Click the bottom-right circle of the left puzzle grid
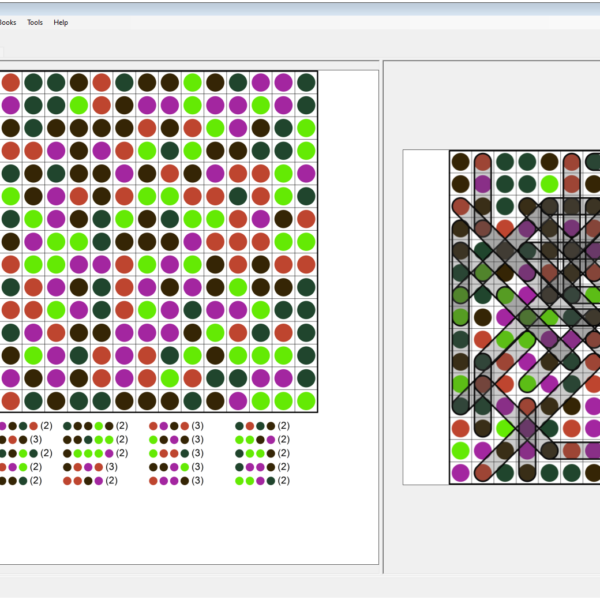Image resolution: width=600 pixels, height=600 pixels. [306, 400]
